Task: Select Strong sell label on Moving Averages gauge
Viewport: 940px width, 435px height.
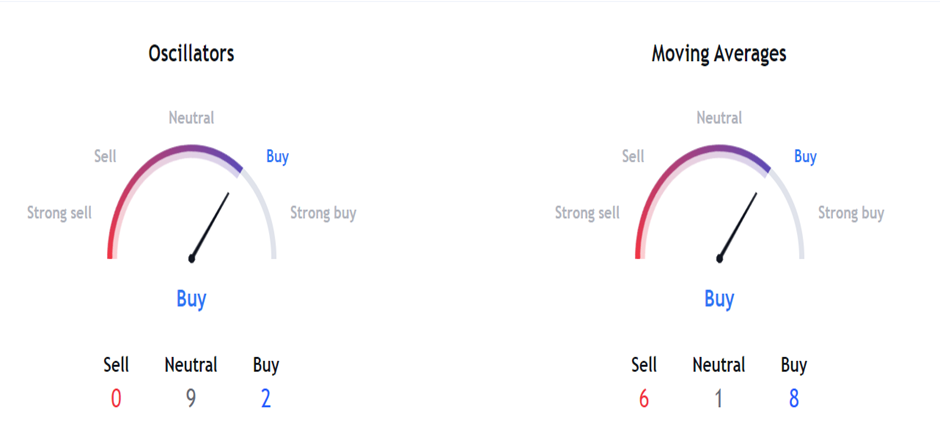Action: click(x=587, y=213)
